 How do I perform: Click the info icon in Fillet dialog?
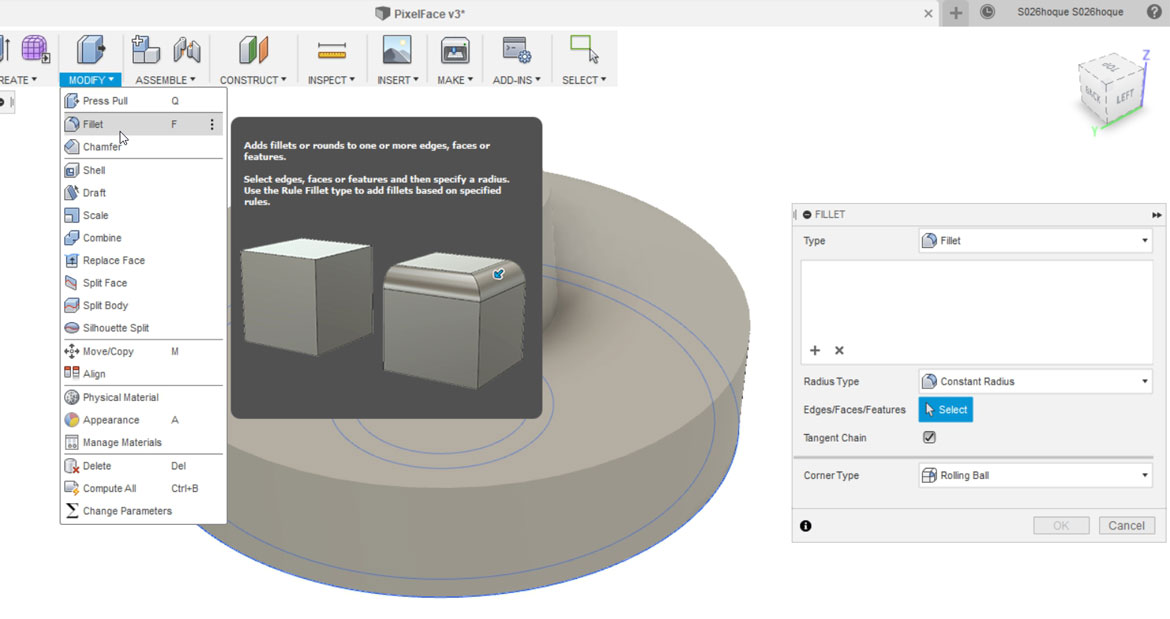(805, 526)
